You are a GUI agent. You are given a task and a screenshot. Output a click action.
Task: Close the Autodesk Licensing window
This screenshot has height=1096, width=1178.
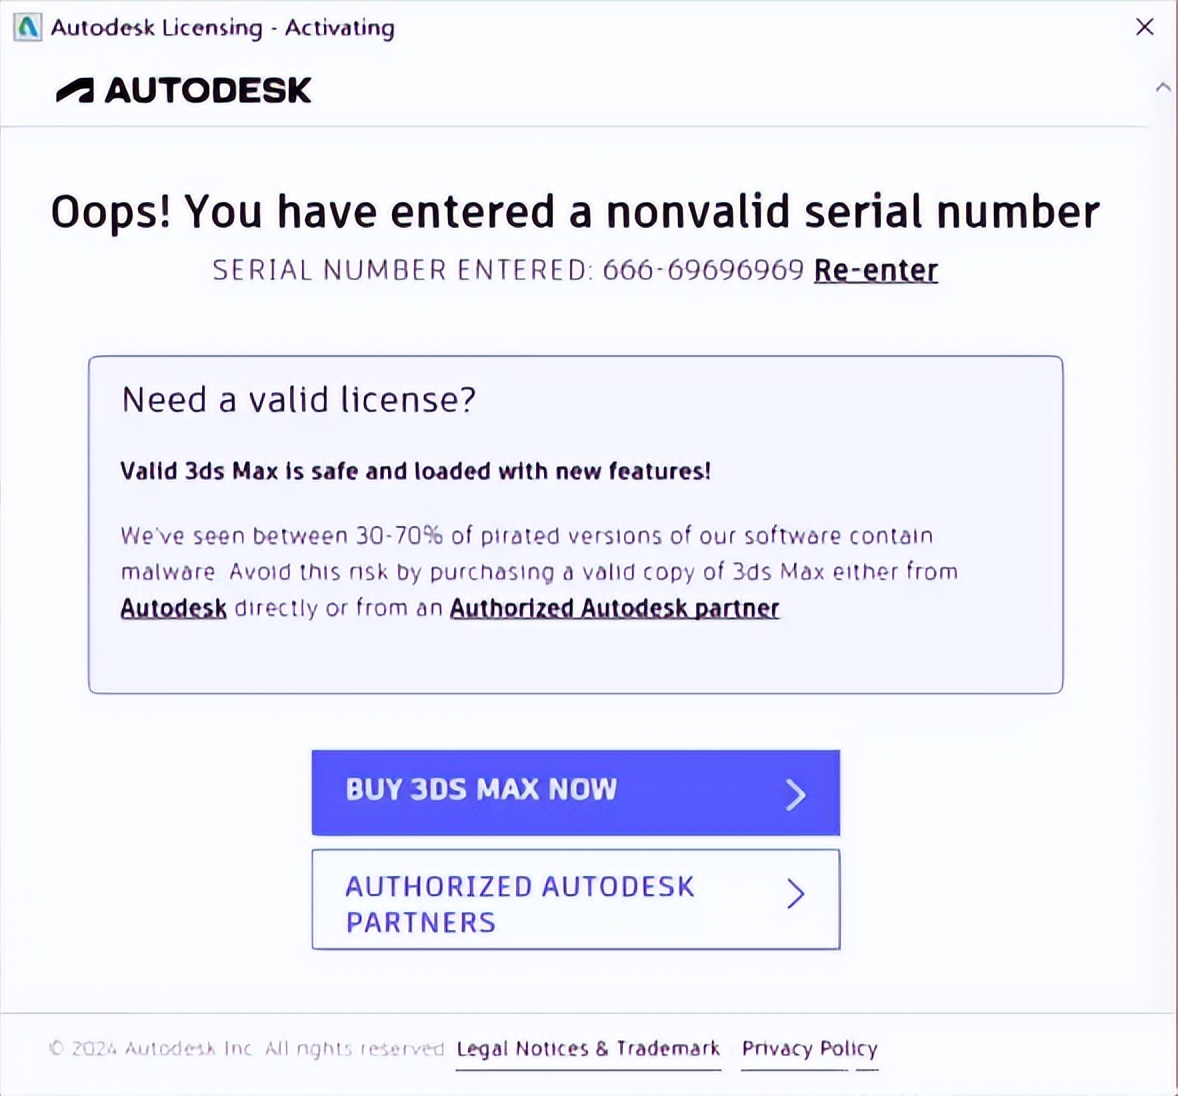1145,27
